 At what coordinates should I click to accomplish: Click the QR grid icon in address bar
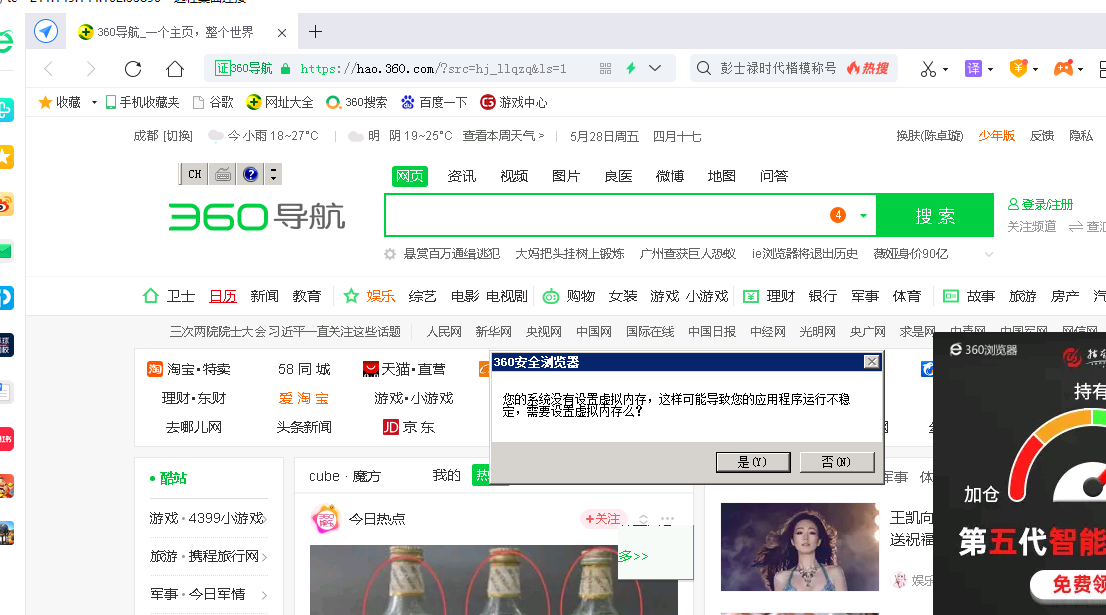[x=605, y=68]
